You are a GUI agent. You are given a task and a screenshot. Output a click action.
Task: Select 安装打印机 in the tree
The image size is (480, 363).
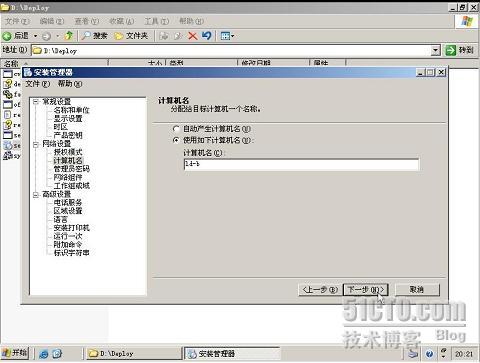pyautogui.click(x=72, y=228)
